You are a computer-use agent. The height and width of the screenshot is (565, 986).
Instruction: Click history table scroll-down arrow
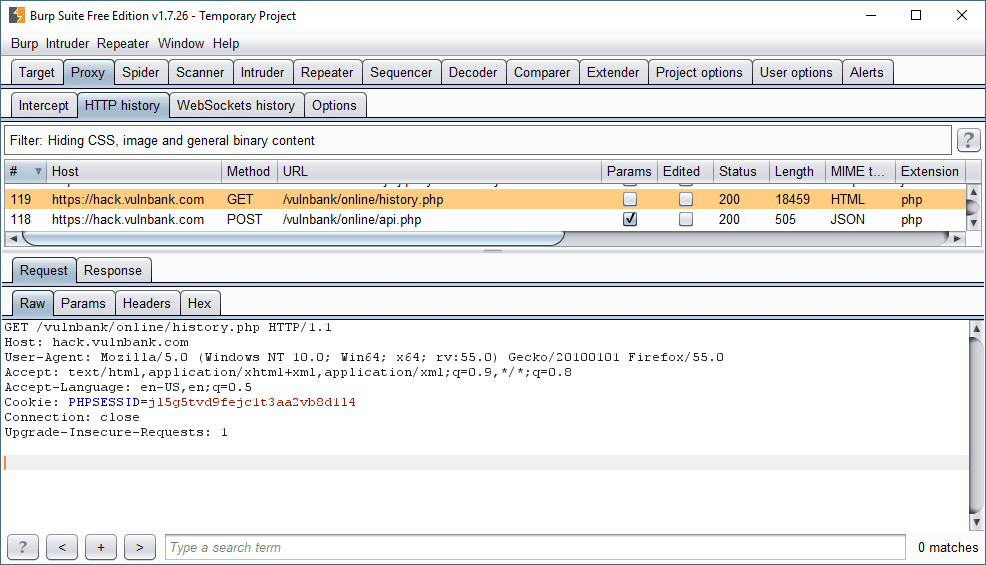pos(973,223)
